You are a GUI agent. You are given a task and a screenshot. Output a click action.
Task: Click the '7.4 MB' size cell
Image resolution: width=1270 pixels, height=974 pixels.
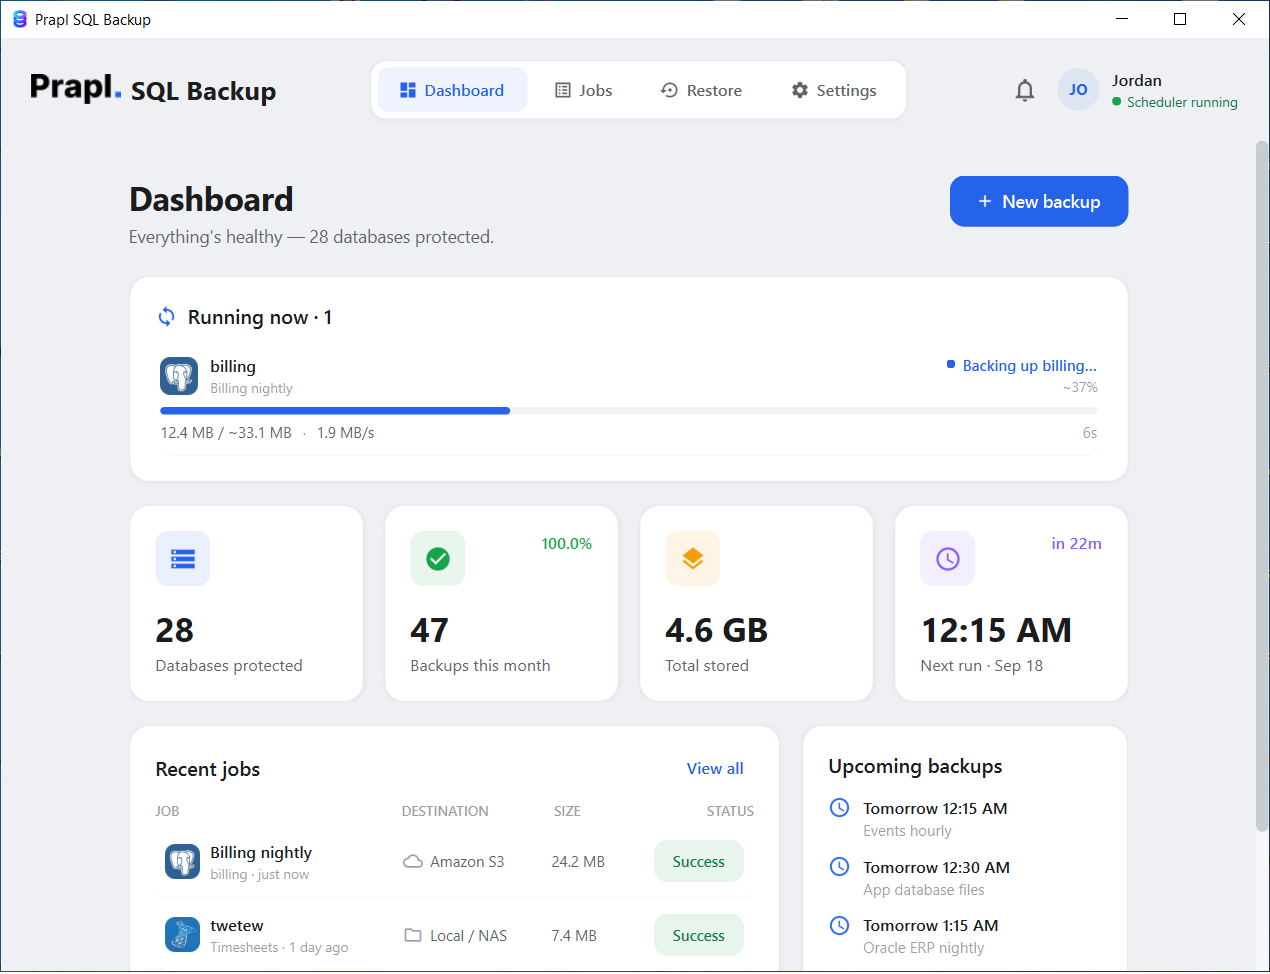[x=574, y=935]
